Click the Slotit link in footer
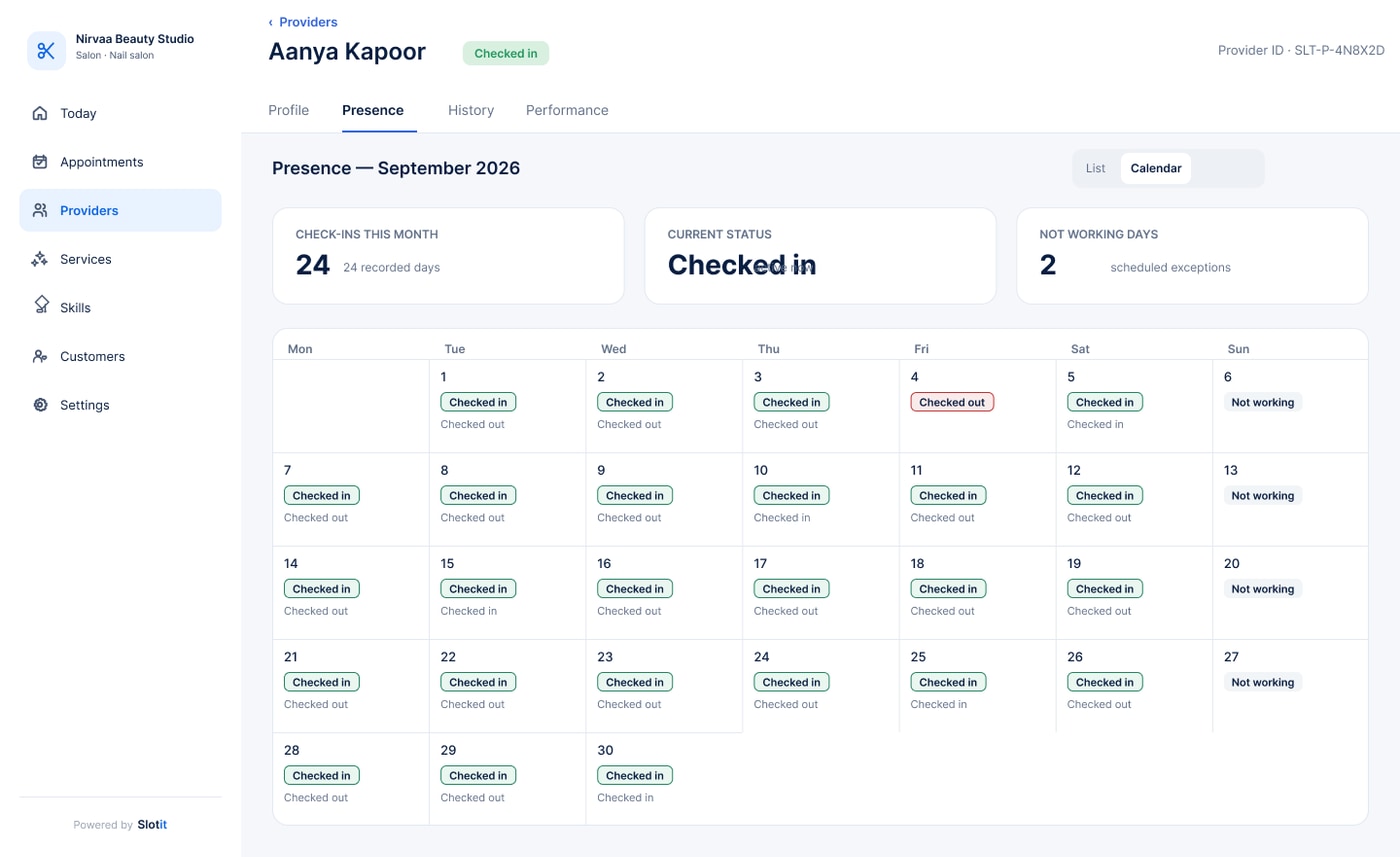 click(153, 825)
